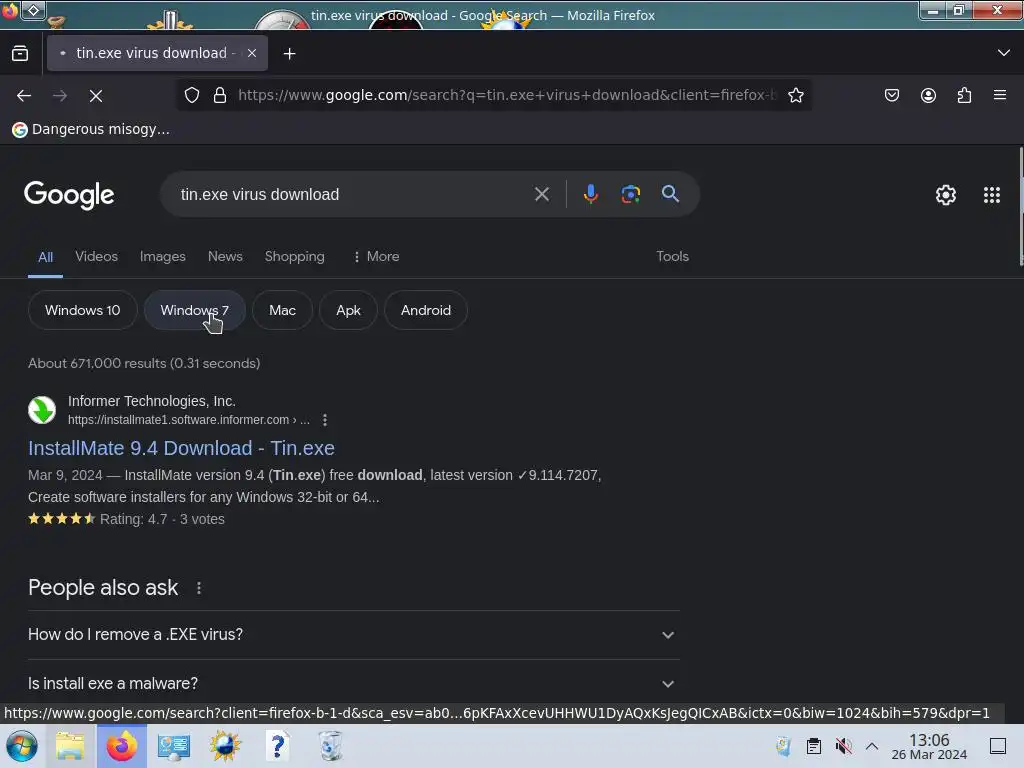Filter results by Apk chip

[x=348, y=310]
